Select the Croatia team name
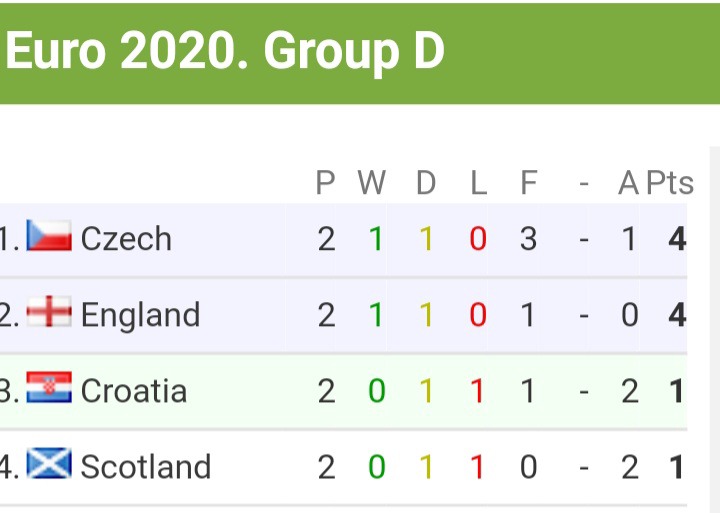Viewport: 720px width, 513px height. click(134, 391)
